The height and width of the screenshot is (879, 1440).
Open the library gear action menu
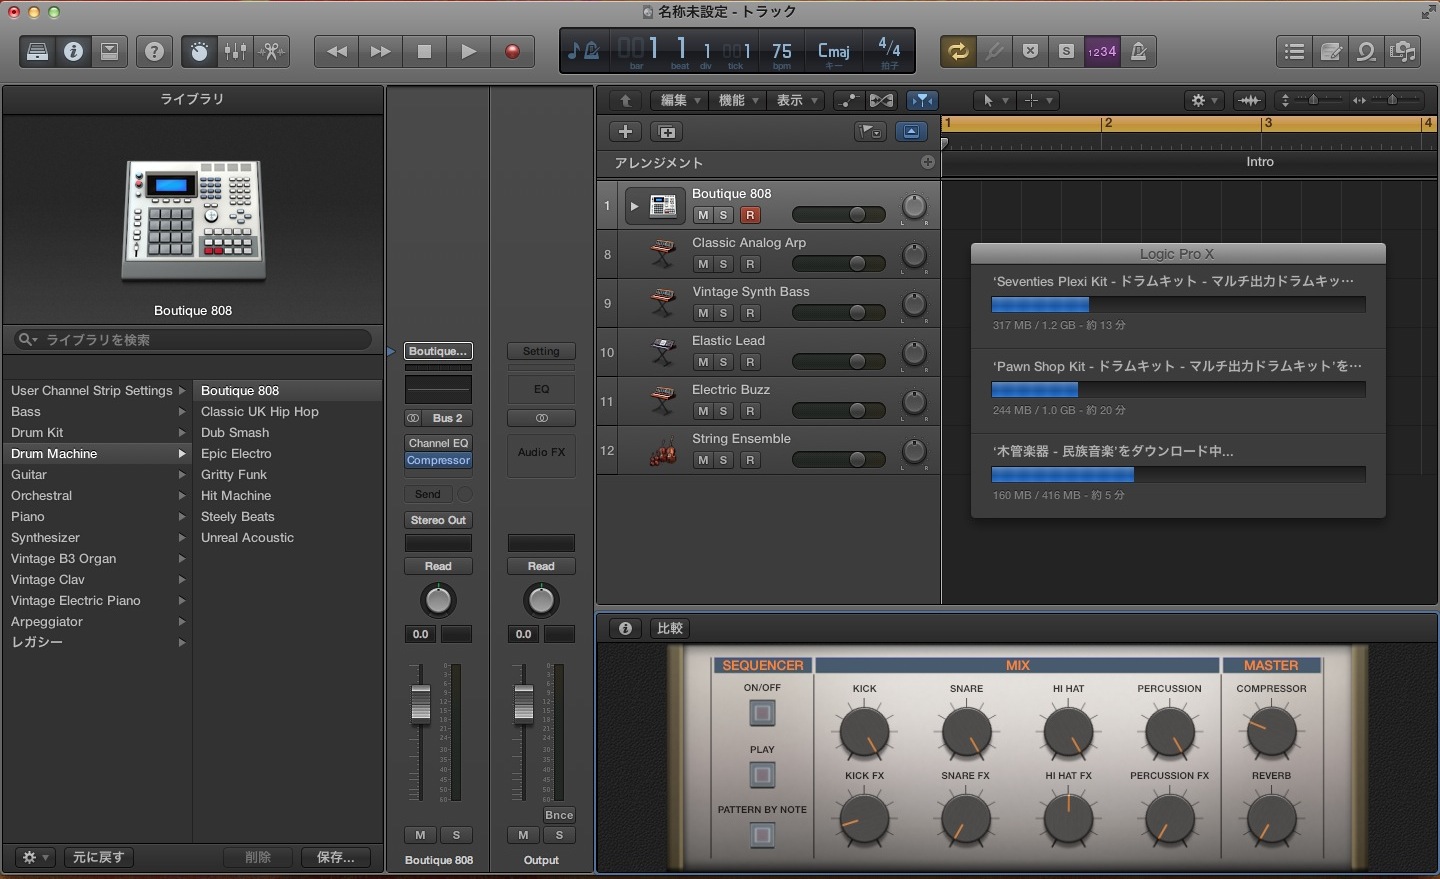(x=36, y=857)
